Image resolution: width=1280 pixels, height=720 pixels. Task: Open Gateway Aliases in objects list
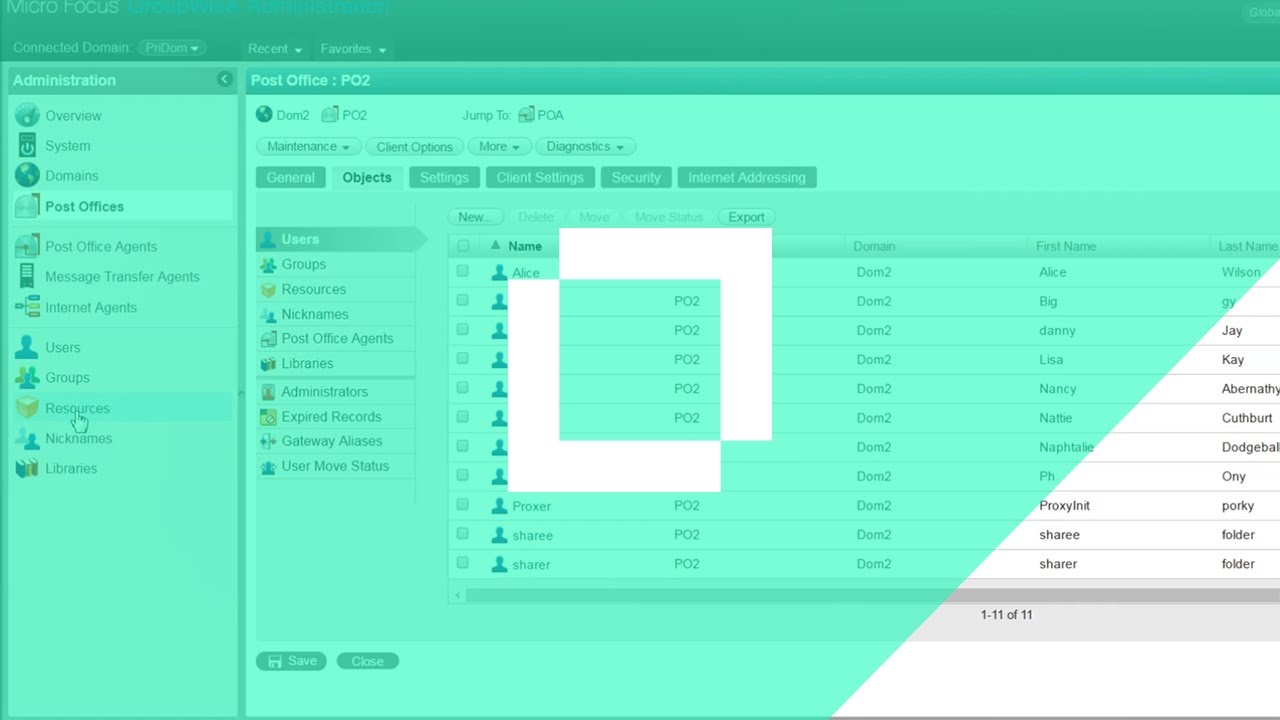coord(331,441)
